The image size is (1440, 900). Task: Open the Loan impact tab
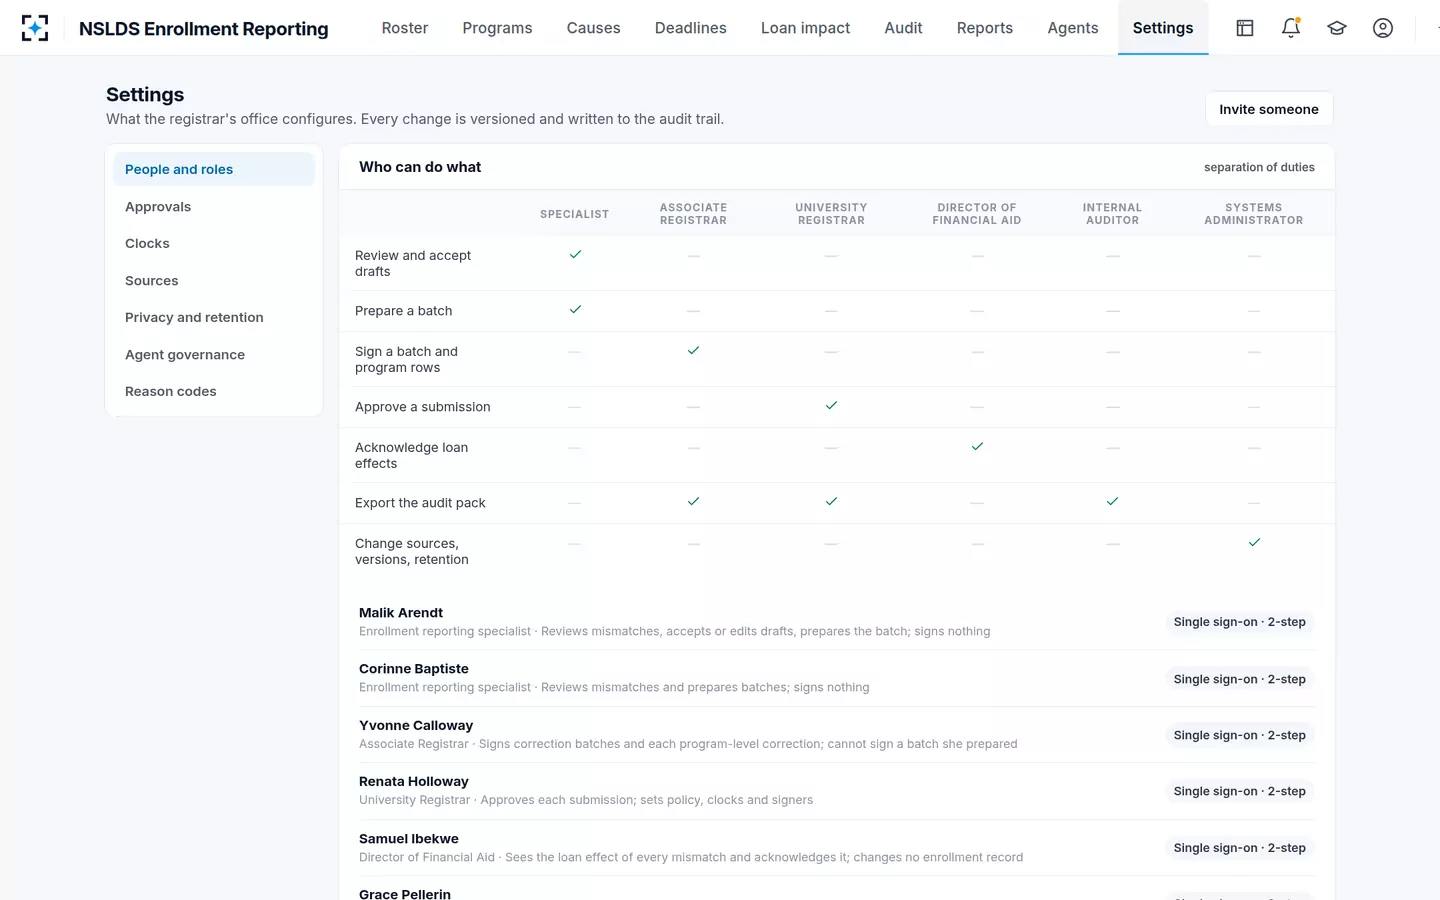tap(805, 28)
